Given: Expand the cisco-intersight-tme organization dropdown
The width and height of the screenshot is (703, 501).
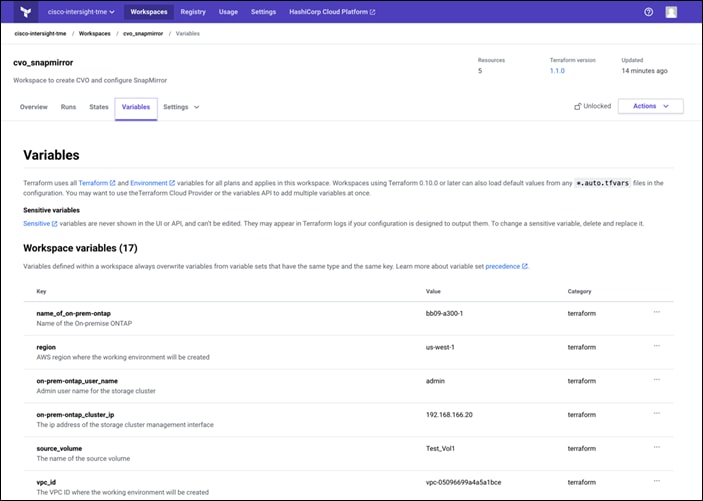Looking at the screenshot, I should [x=81, y=12].
